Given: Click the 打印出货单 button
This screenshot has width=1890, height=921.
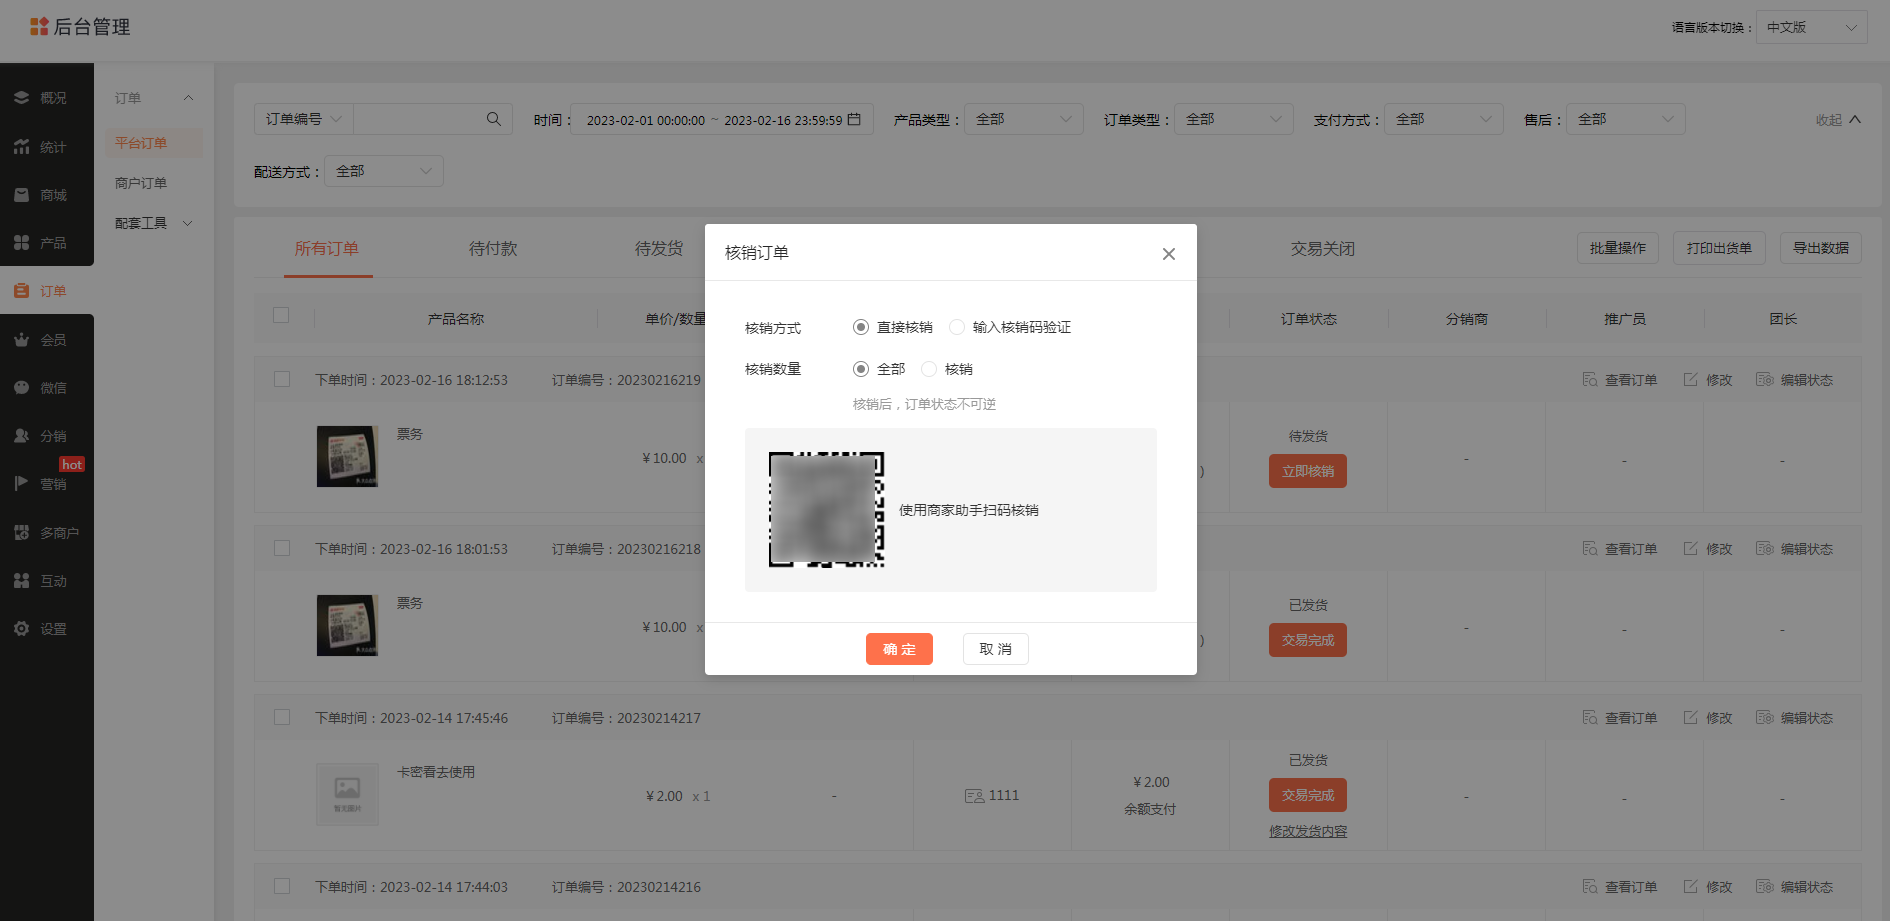Looking at the screenshot, I should [x=1719, y=248].
